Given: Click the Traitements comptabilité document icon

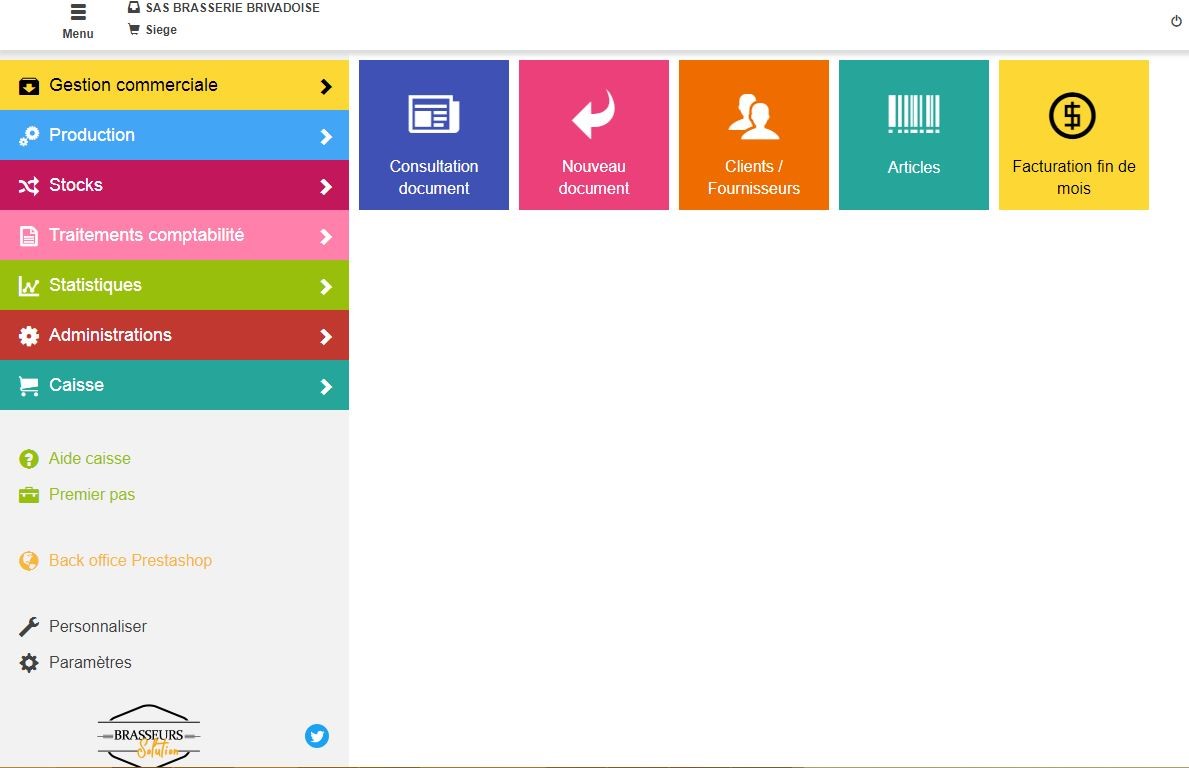Looking at the screenshot, I should click(29, 236).
